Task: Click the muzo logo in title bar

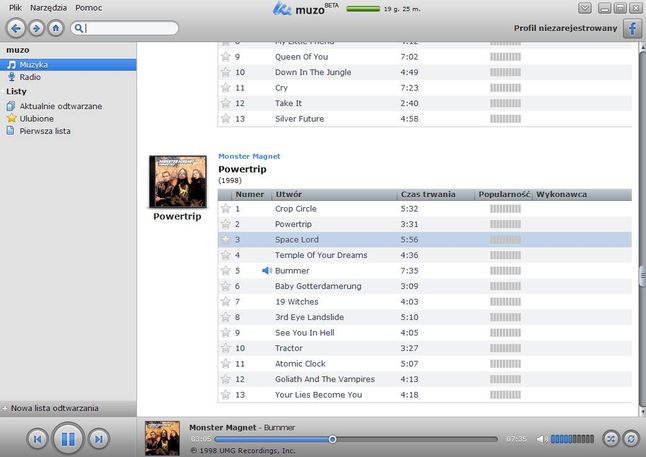Action: click(x=305, y=8)
